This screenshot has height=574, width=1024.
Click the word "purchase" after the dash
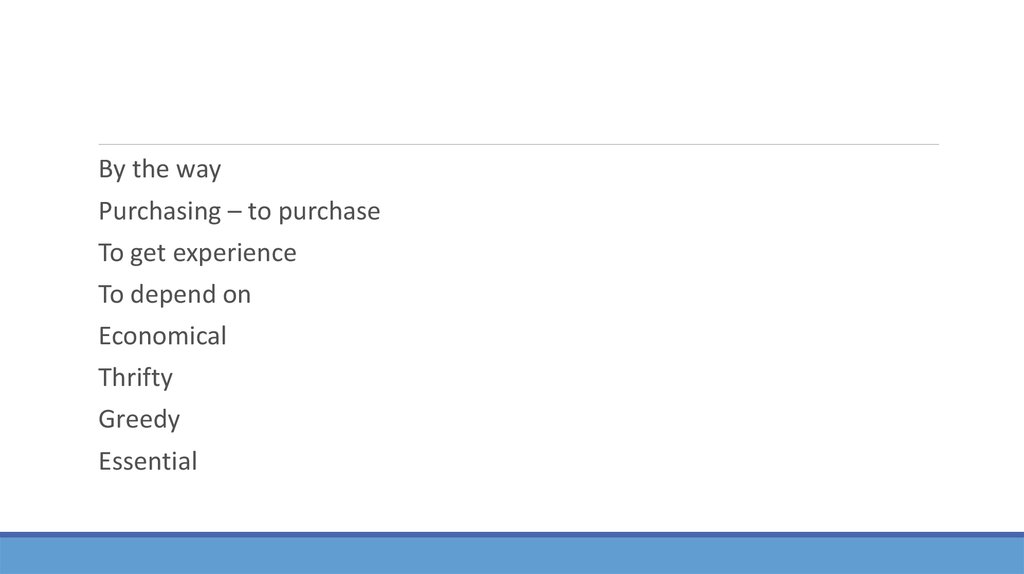(328, 212)
